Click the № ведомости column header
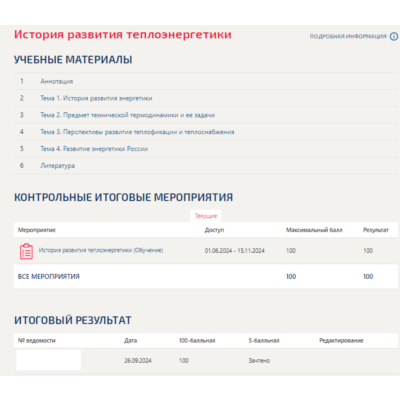400x400 pixels. pos(37,341)
